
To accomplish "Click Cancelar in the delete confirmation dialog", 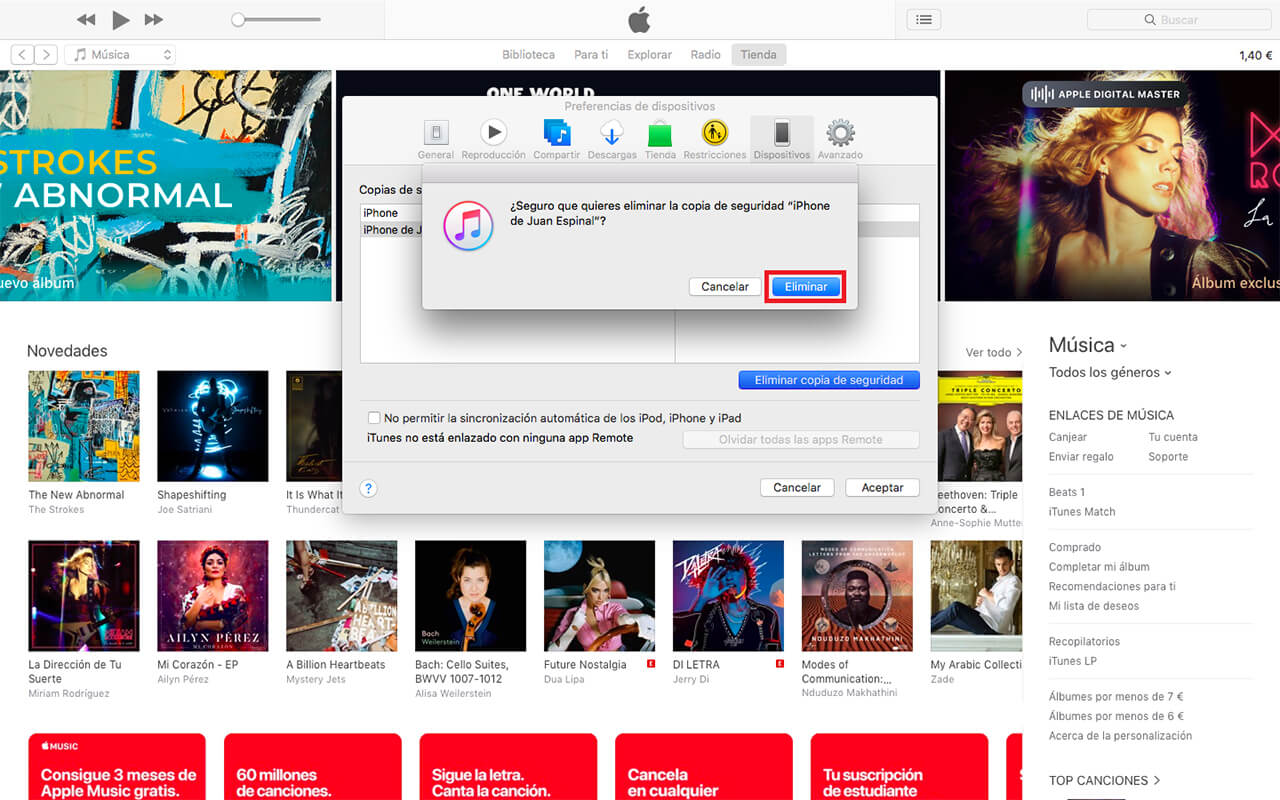I will 725,287.
